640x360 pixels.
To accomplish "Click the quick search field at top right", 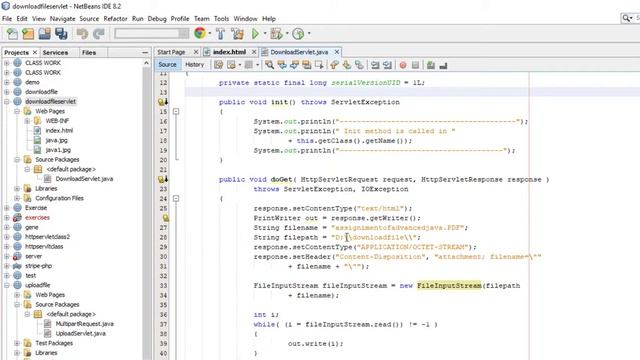I will point(630,18).
